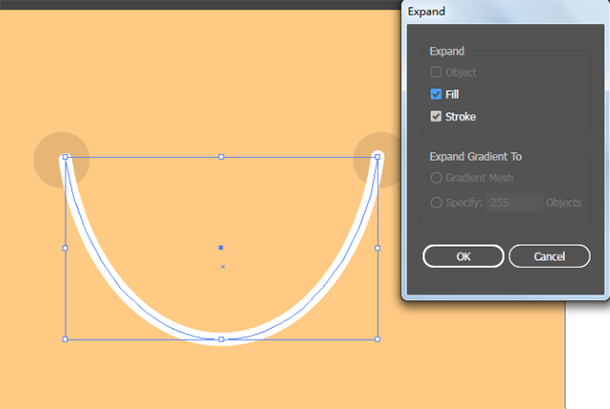This screenshot has height=409, width=610.
Task: Cancel the Expand dialog
Action: coord(549,256)
